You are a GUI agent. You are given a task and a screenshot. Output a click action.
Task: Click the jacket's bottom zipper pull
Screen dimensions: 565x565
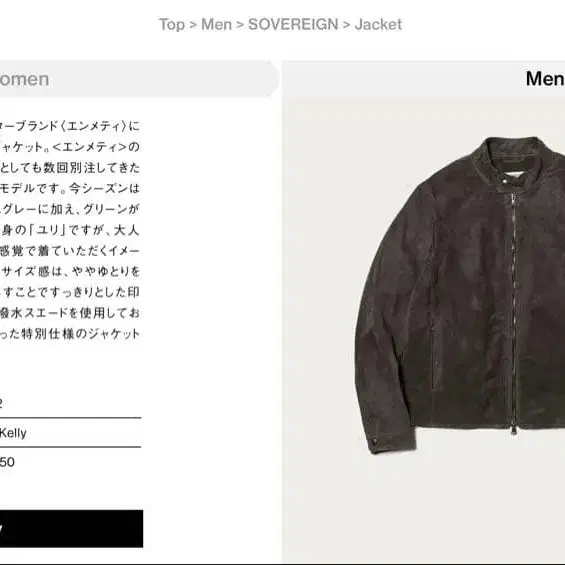tap(513, 430)
